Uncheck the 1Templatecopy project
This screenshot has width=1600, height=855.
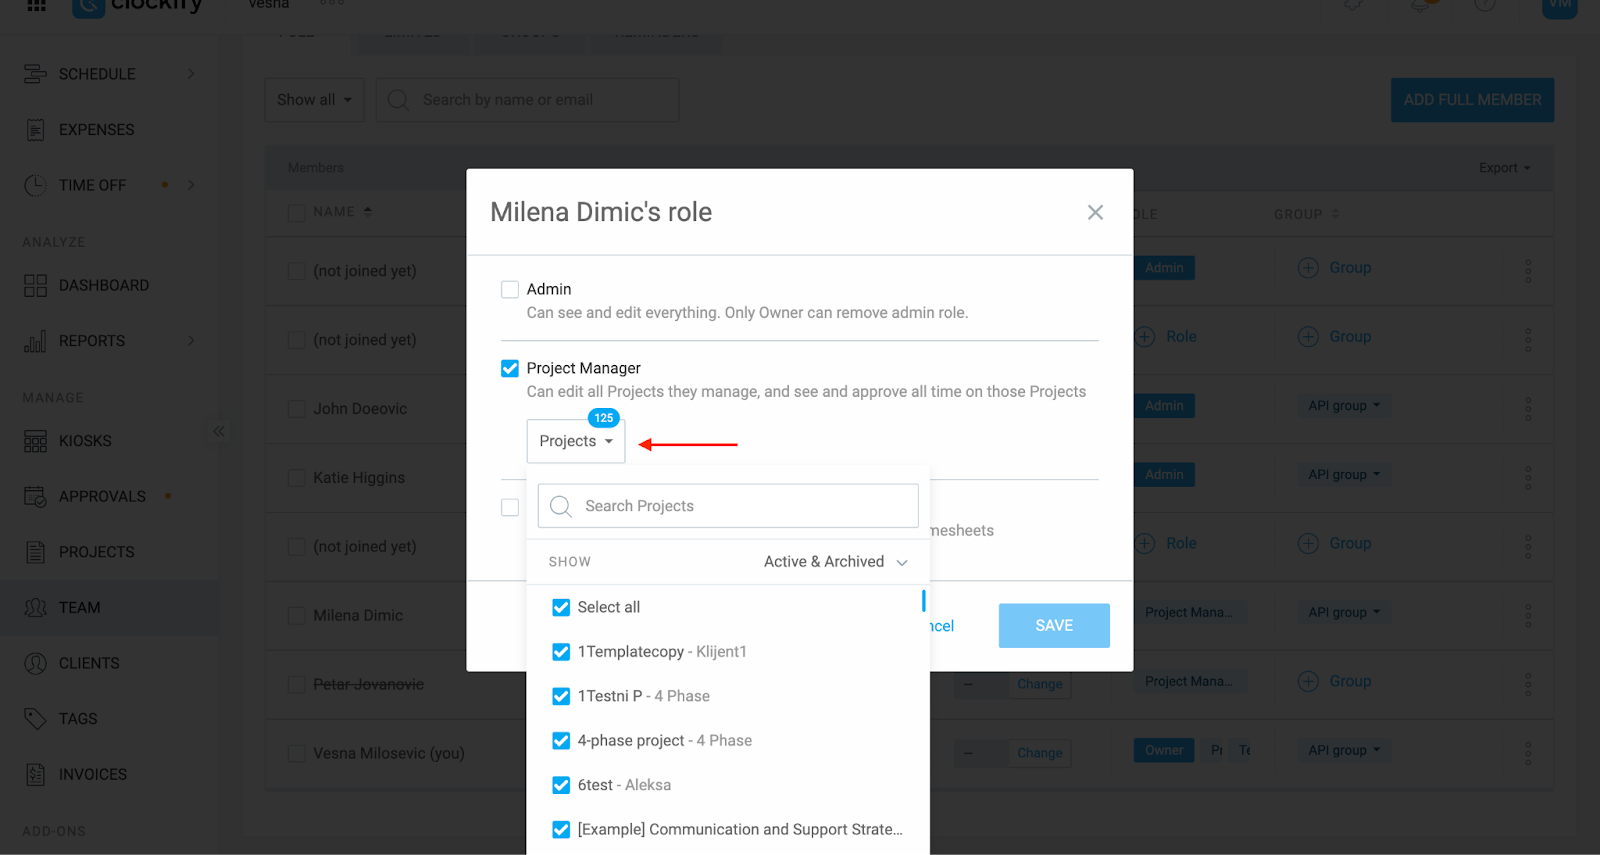click(561, 652)
